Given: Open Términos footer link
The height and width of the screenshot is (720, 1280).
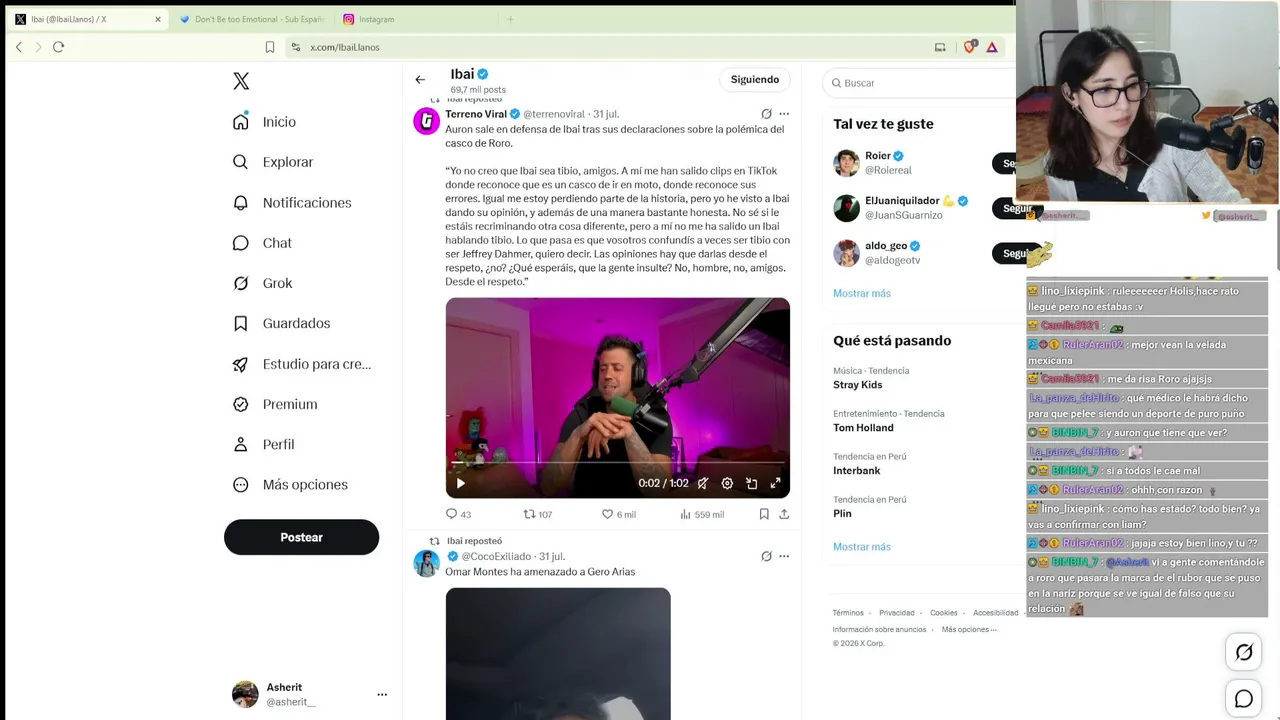Looking at the screenshot, I should [848, 613].
